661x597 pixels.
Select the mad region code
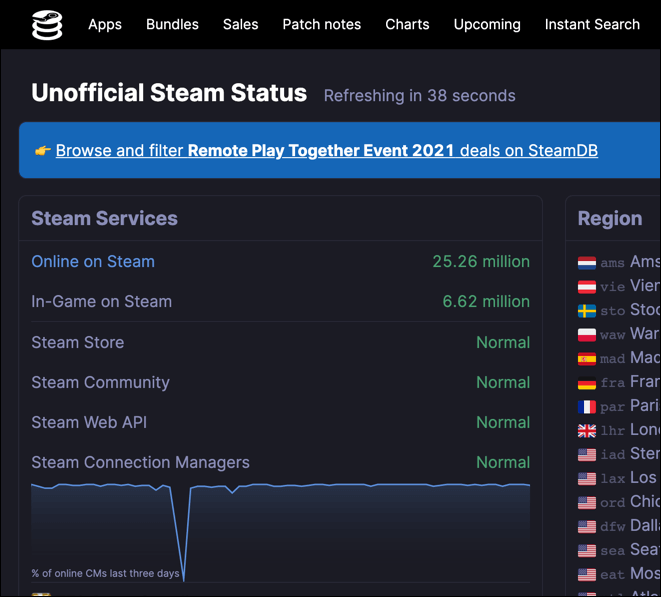coord(613,359)
